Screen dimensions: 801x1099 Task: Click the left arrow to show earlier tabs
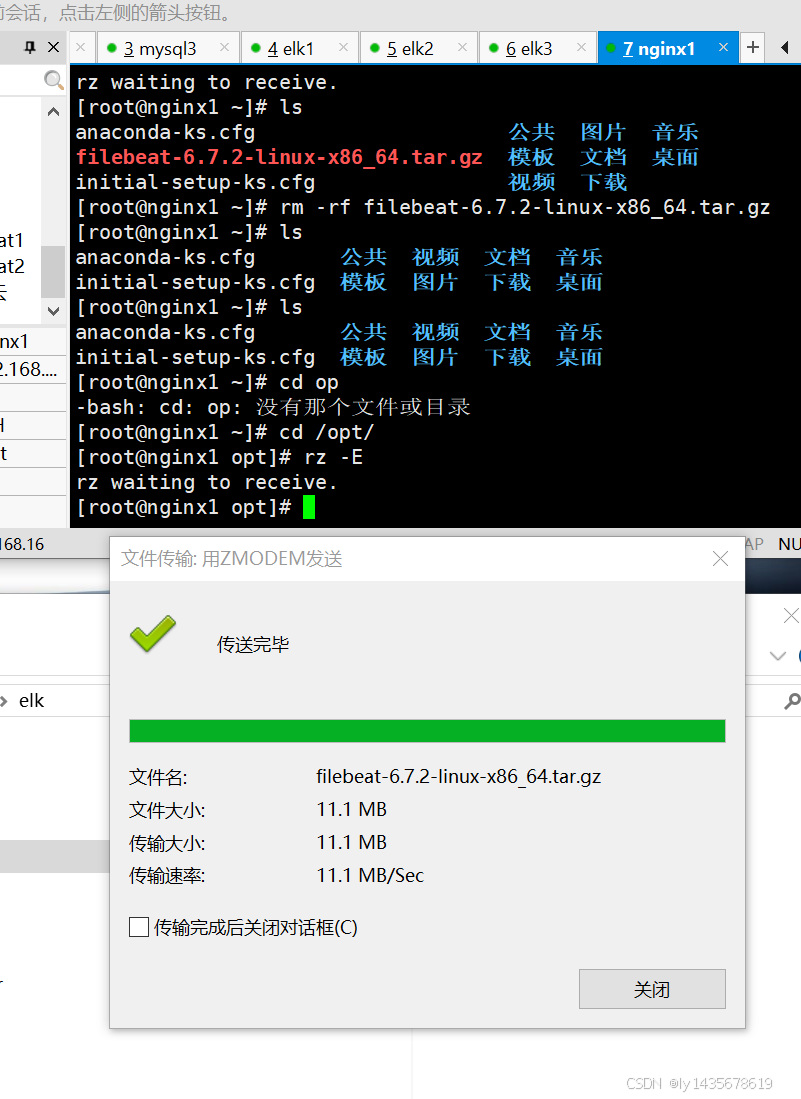784,48
